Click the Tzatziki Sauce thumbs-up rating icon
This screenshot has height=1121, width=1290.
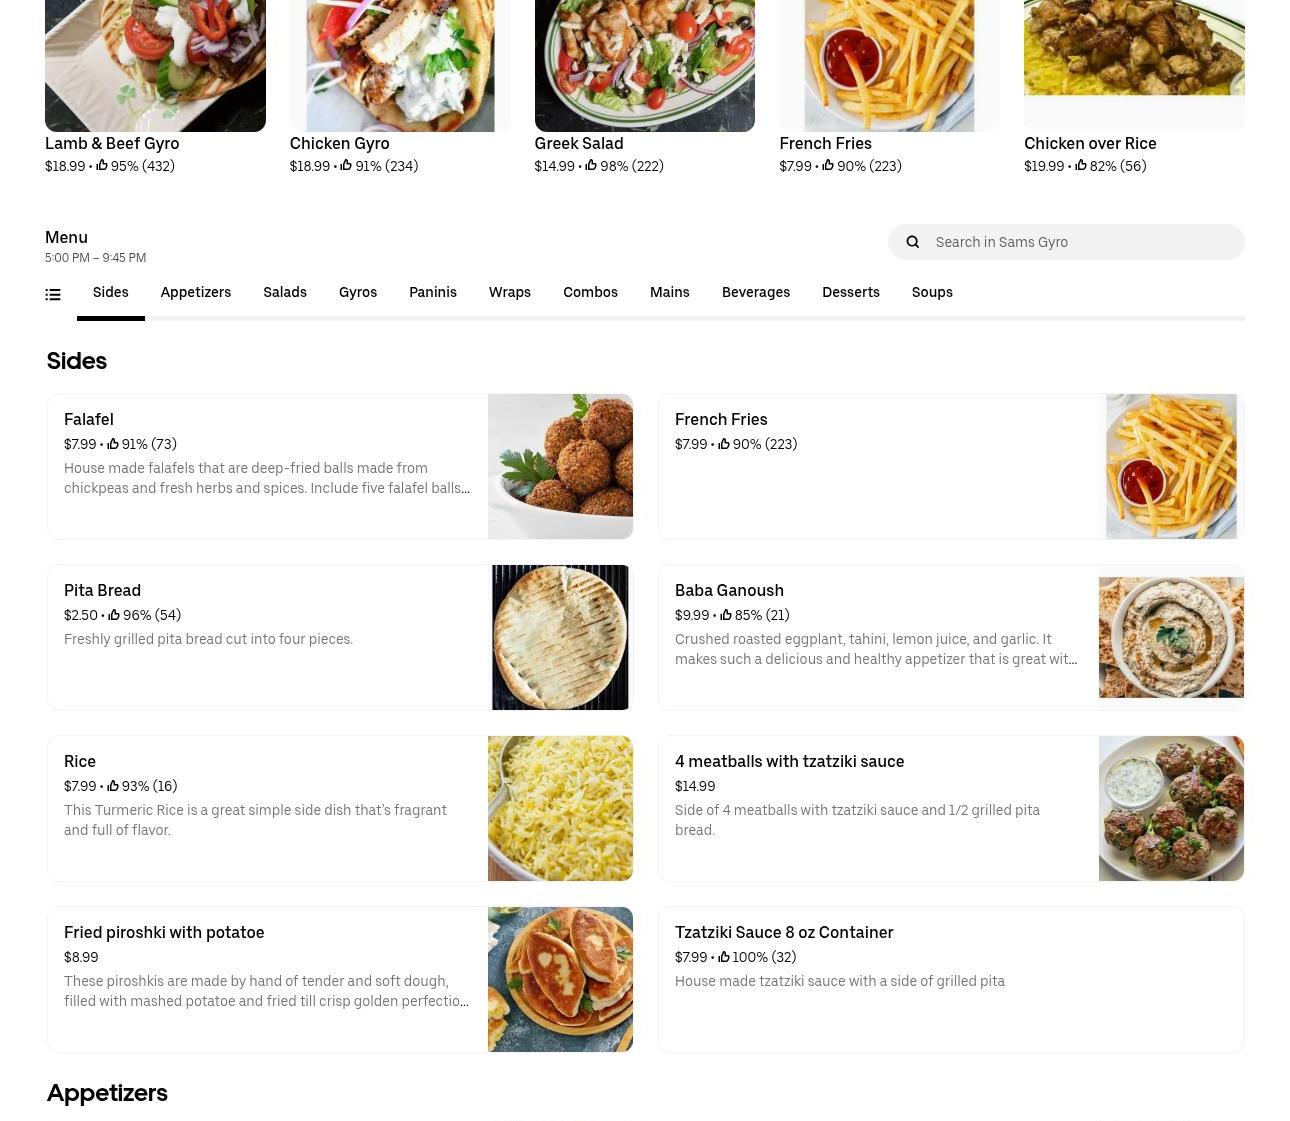(723, 957)
